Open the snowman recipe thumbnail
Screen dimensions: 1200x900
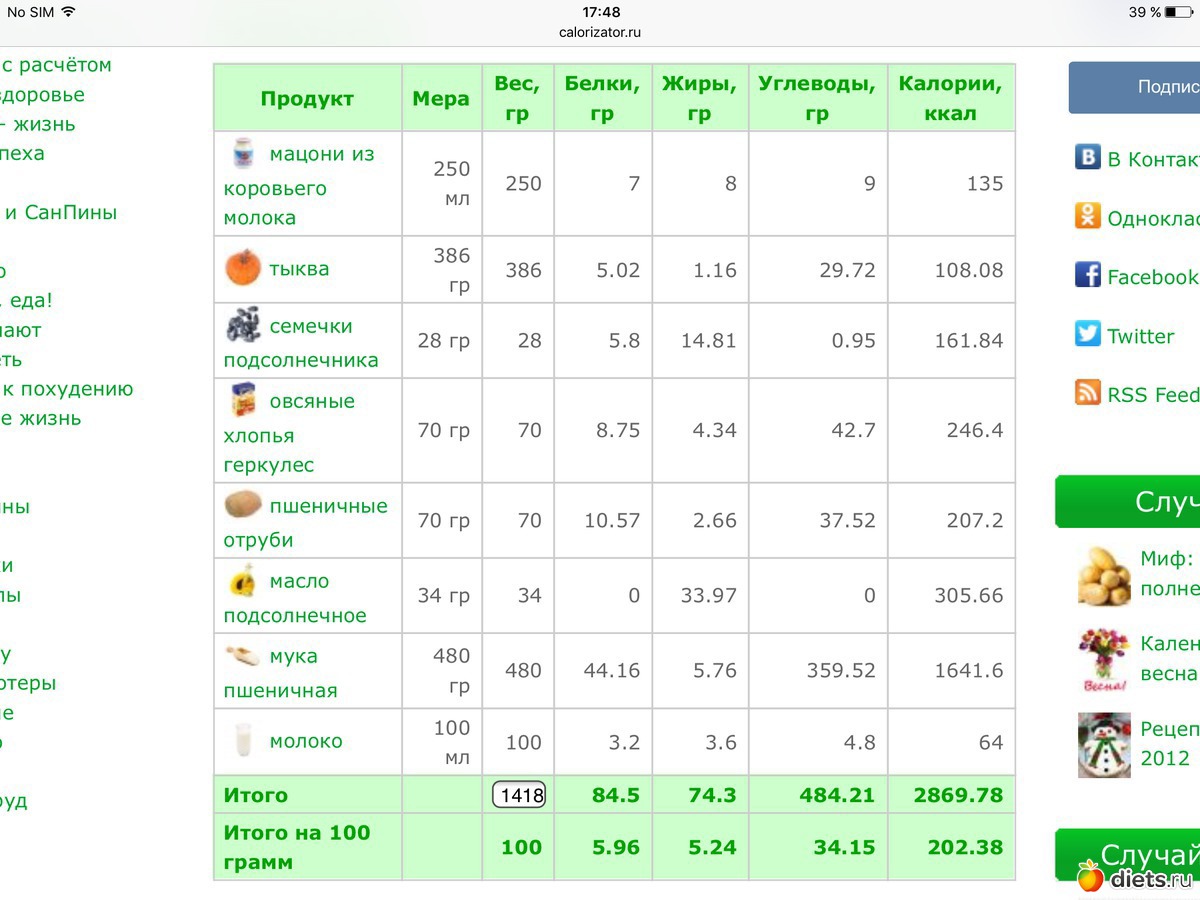click(1103, 744)
